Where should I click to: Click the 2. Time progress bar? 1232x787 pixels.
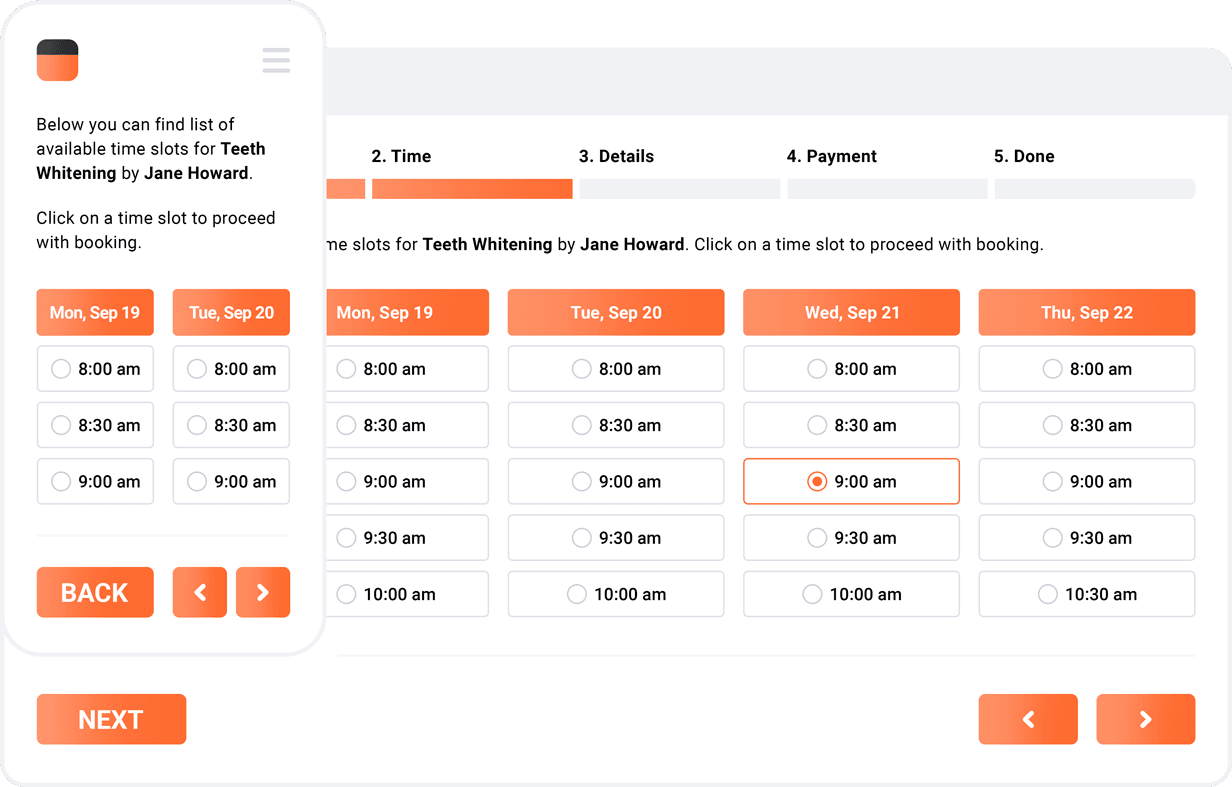coord(472,189)
